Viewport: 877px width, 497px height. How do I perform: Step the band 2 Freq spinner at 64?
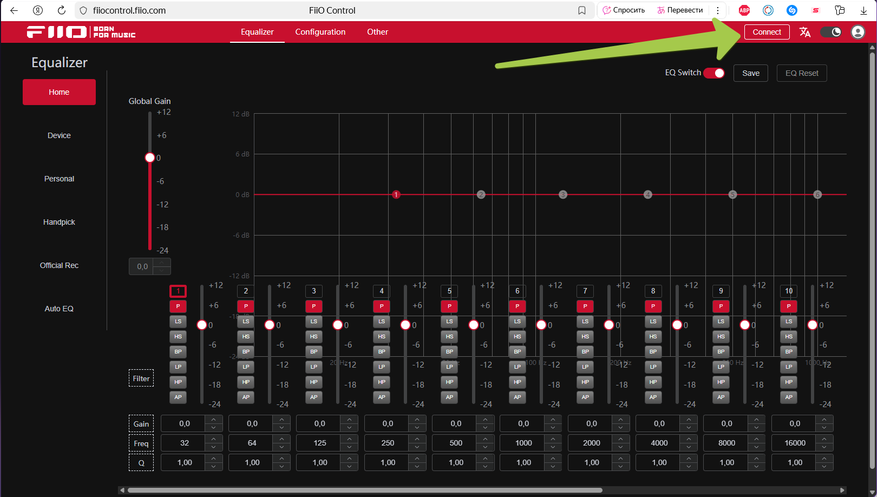(281, 443)
